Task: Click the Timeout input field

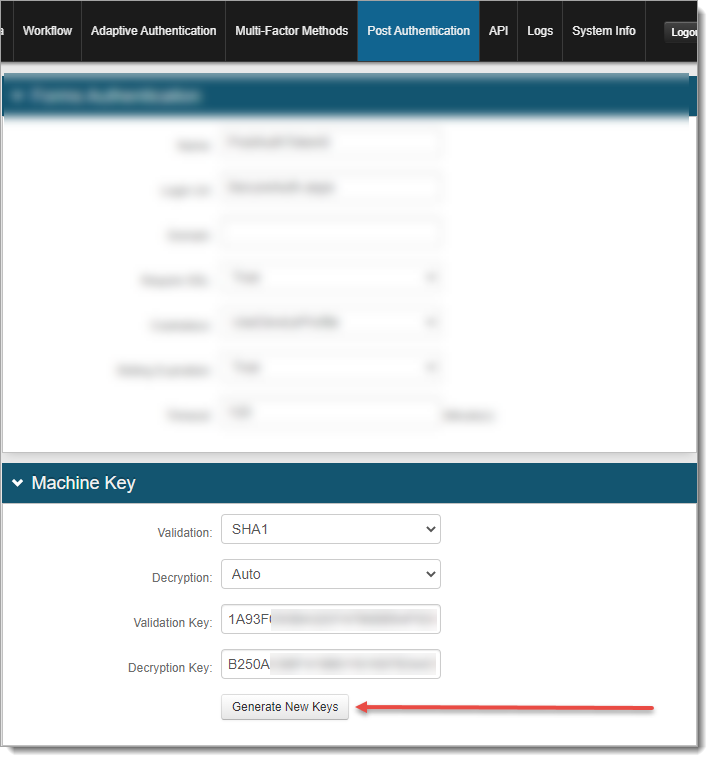Action: point(330,412)
